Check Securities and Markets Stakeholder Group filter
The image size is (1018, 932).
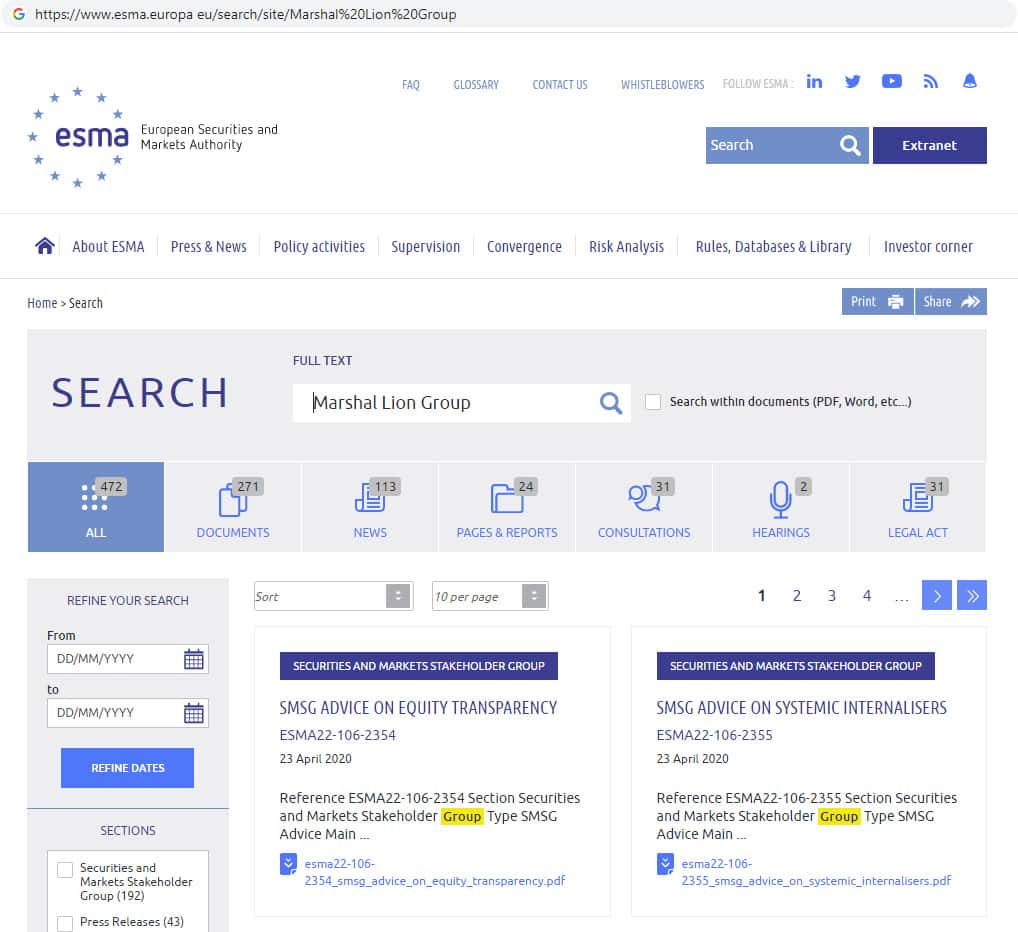click(65, 870)
